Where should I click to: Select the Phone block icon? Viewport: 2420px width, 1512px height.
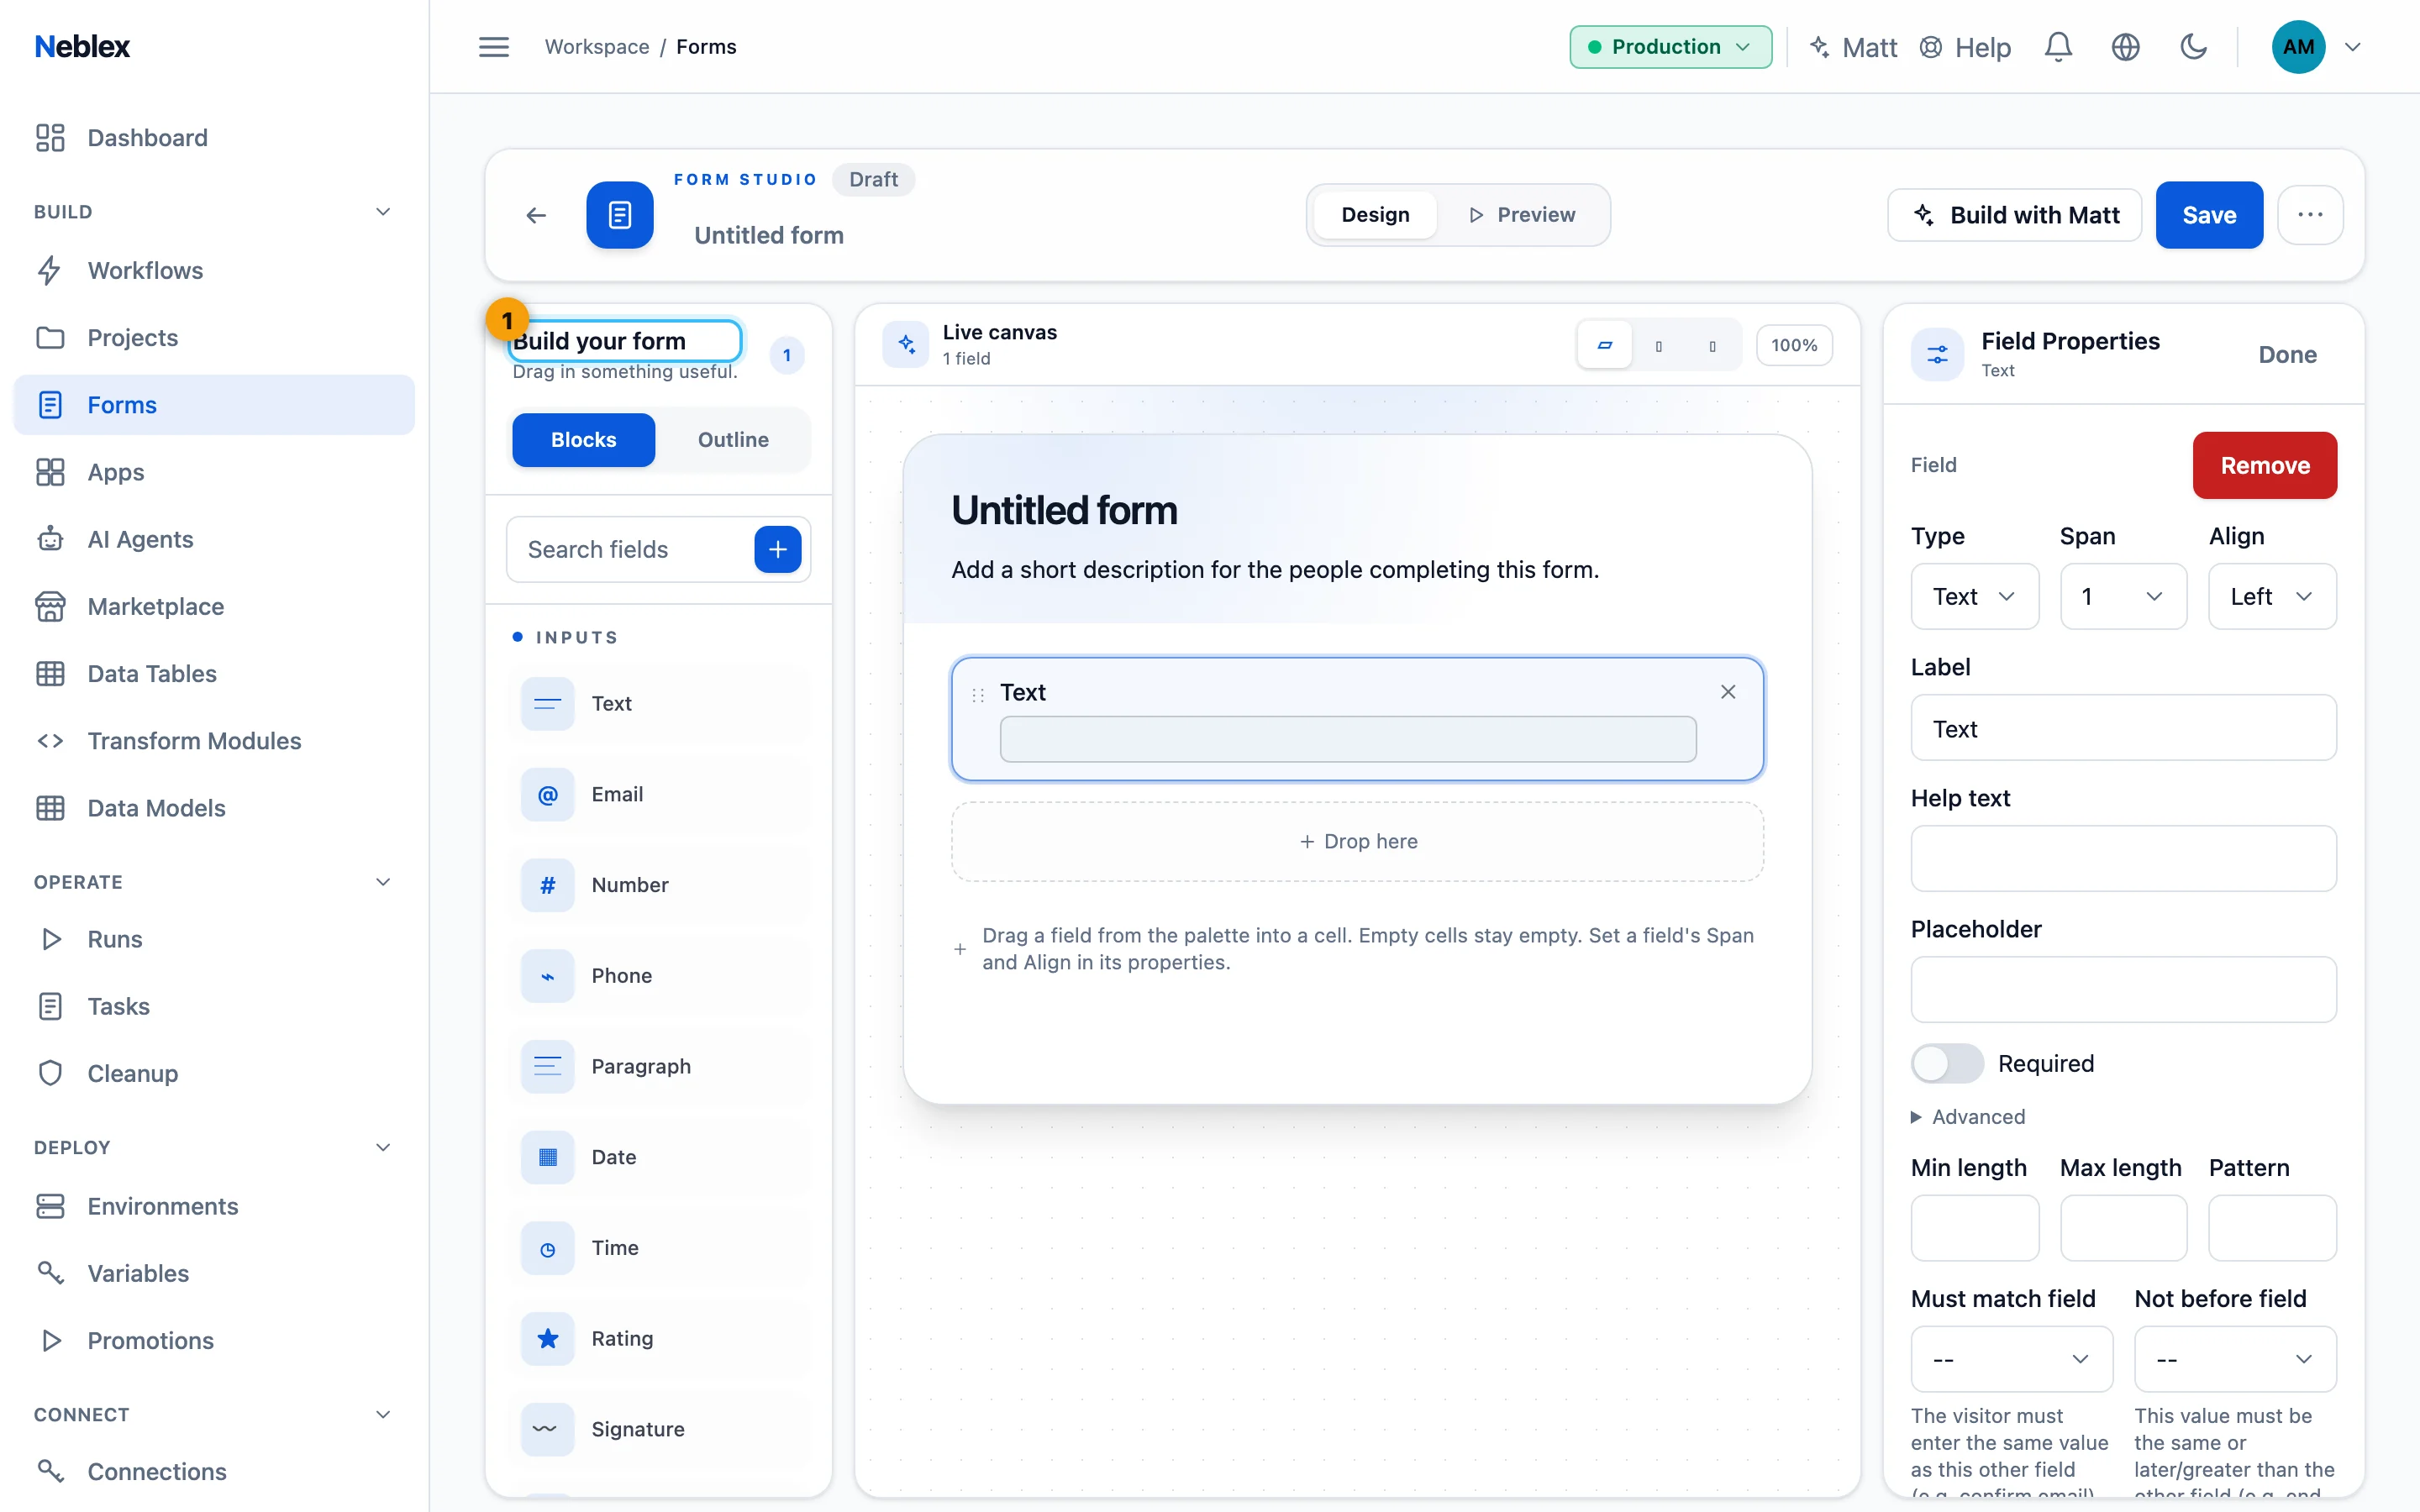(547, 976)
